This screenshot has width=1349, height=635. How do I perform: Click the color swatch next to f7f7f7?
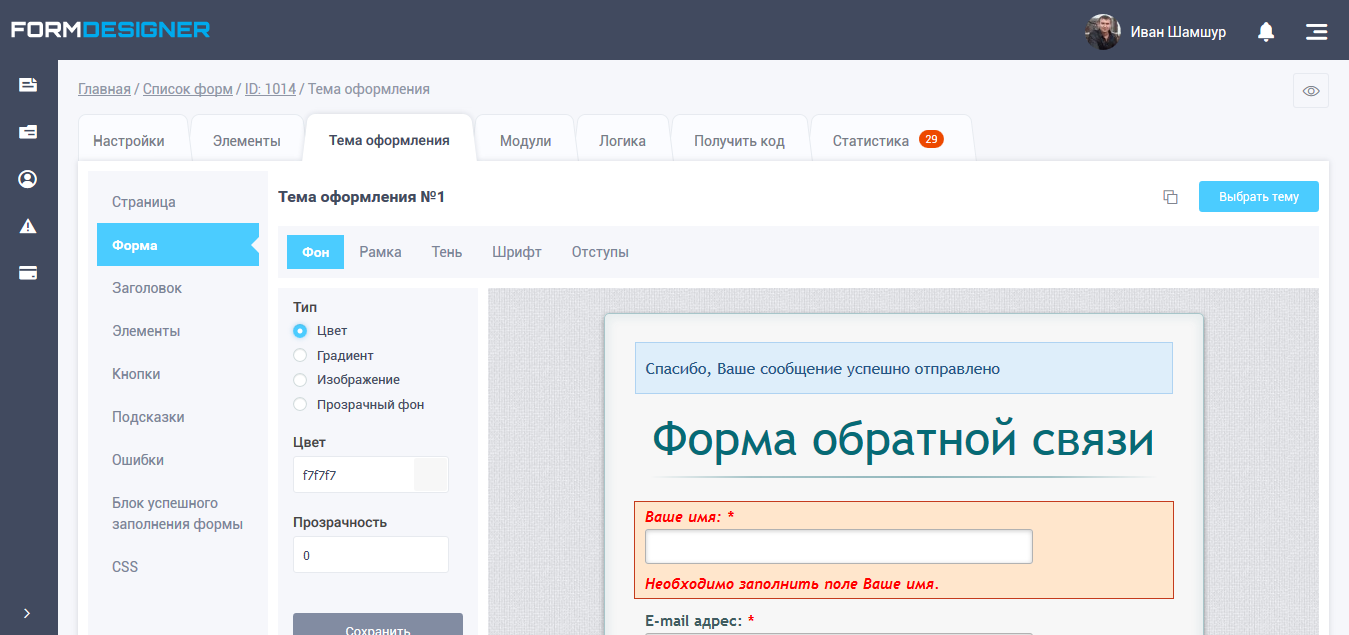tap(431, 475)
